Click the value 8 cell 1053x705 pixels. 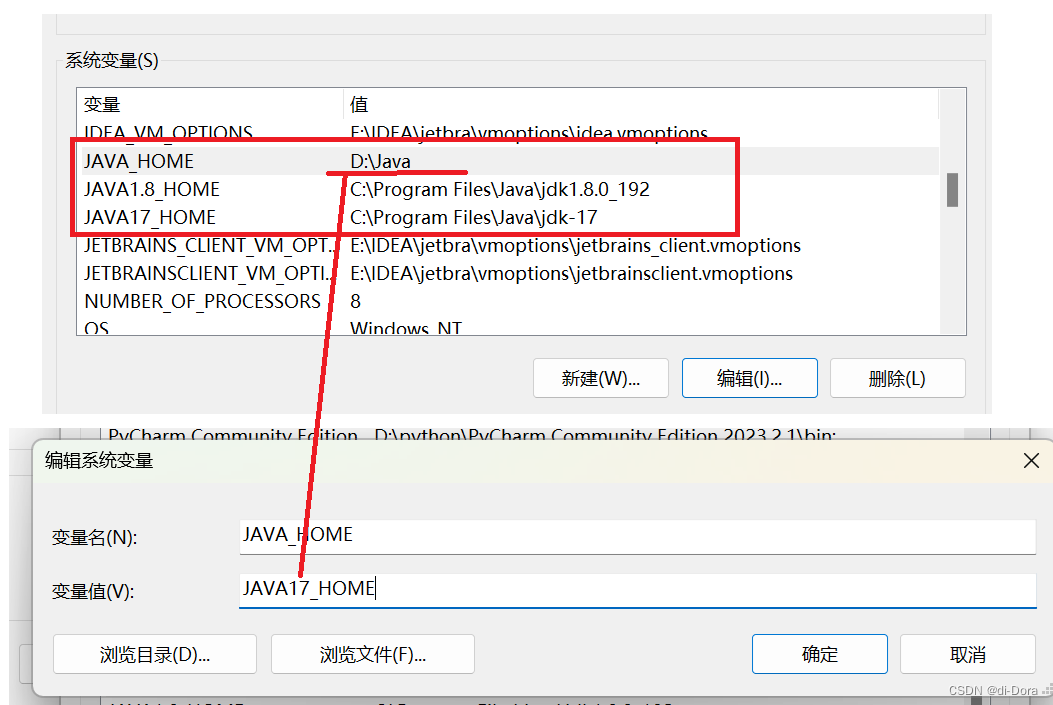pos(355,301)
